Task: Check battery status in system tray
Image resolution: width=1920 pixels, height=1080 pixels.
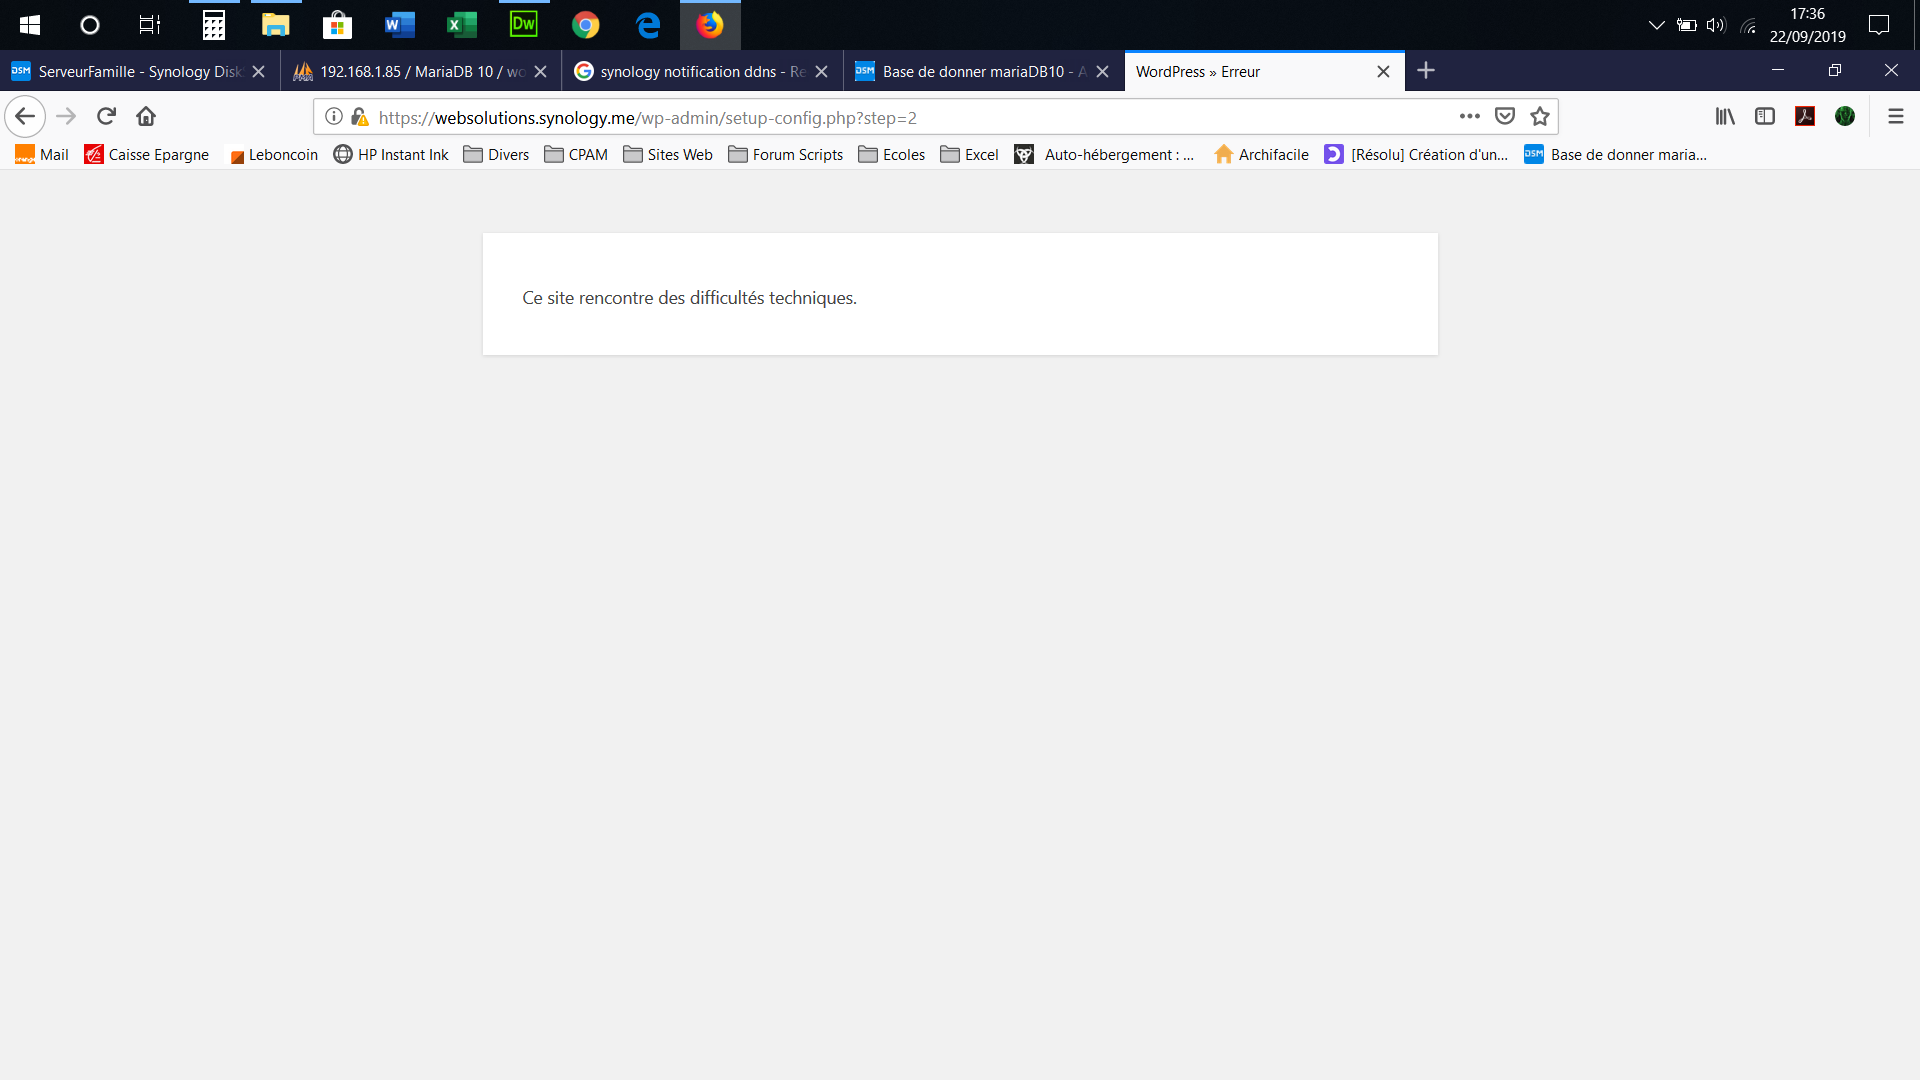Action: point(1686,25)
